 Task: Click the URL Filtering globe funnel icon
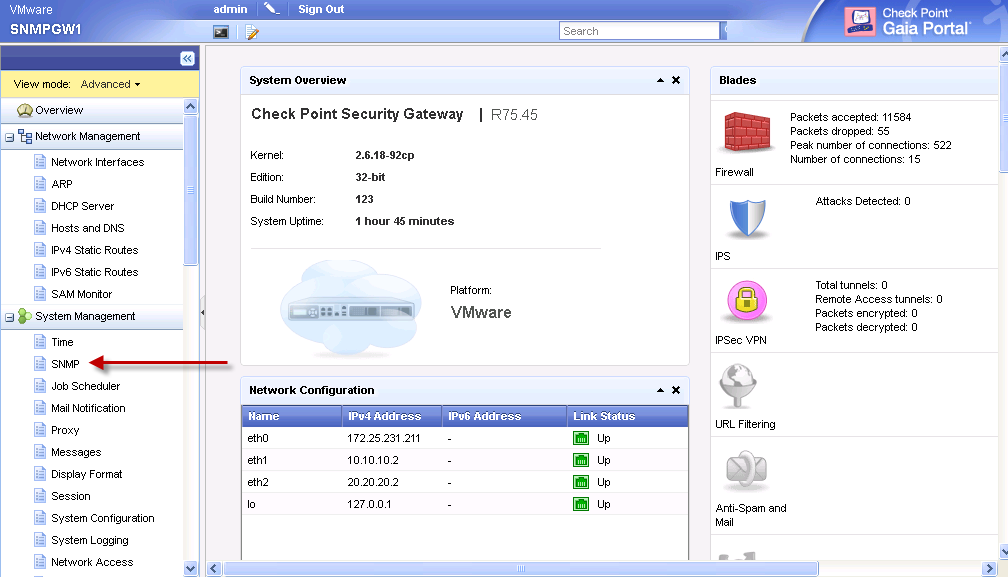[x=738, y=386]
